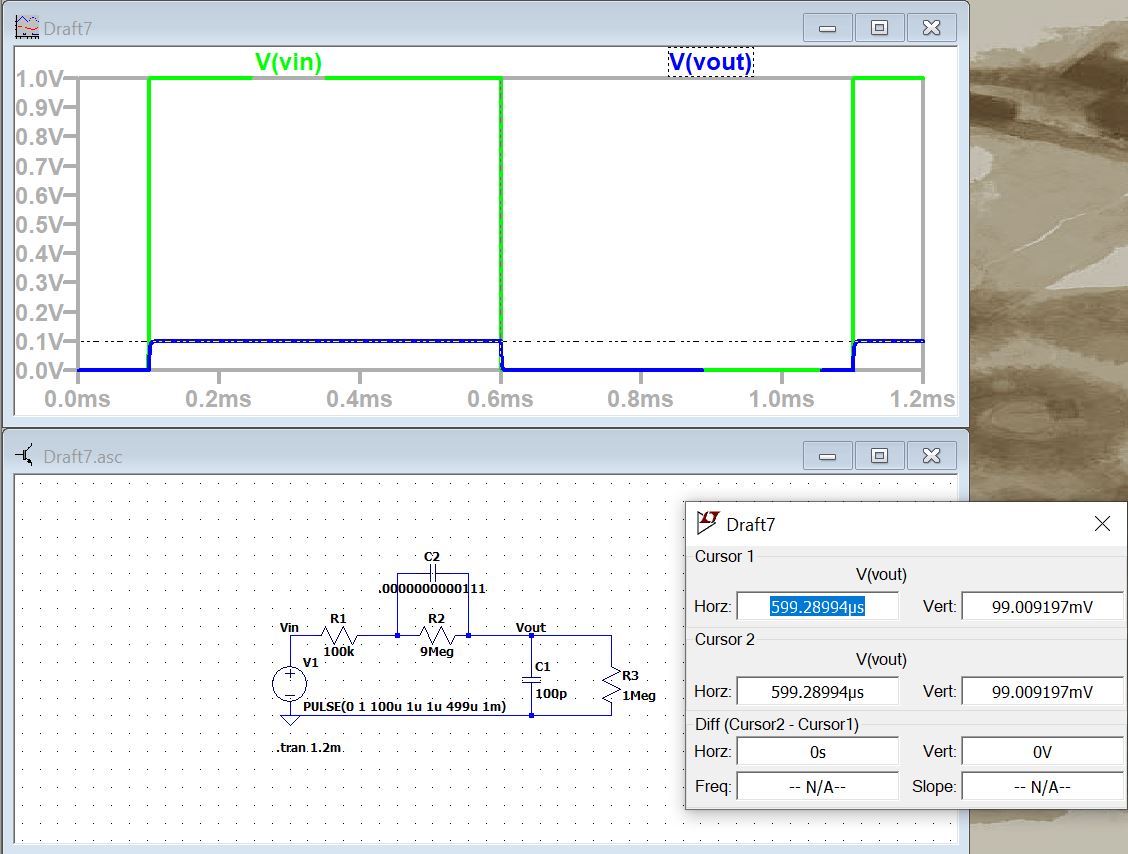Click the V(vin) trace label
Screen dimensions: 1128x854
point(288,63)
